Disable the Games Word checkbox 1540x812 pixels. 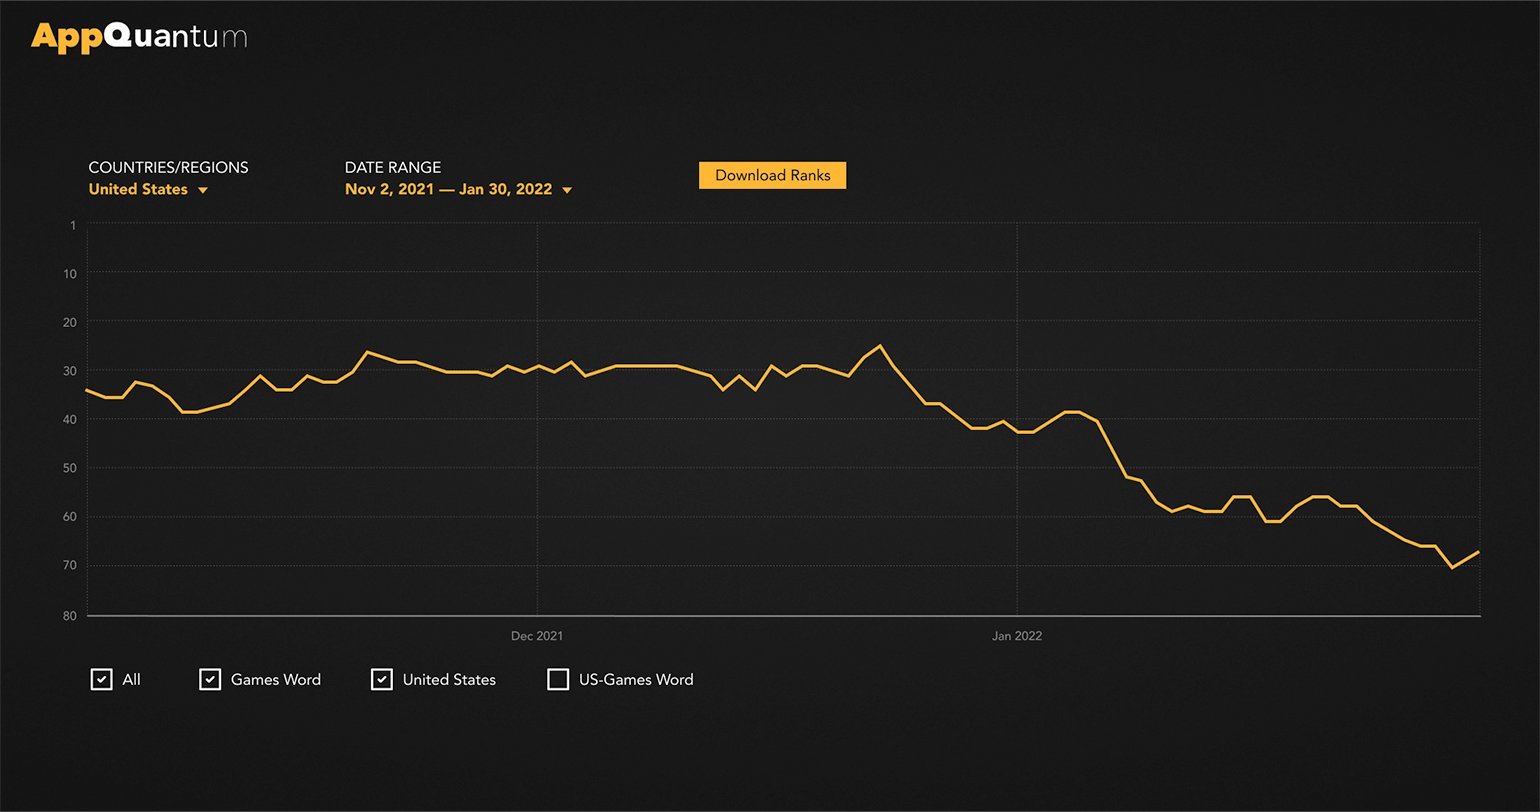click(209, 679)
